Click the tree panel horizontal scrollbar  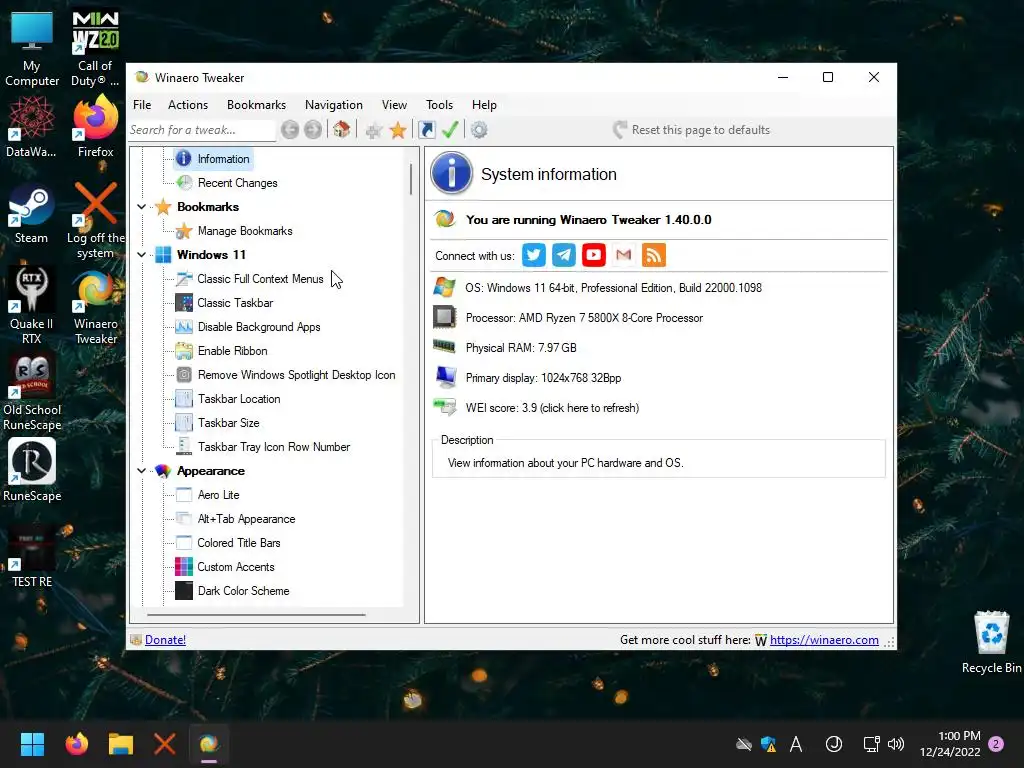256,615
